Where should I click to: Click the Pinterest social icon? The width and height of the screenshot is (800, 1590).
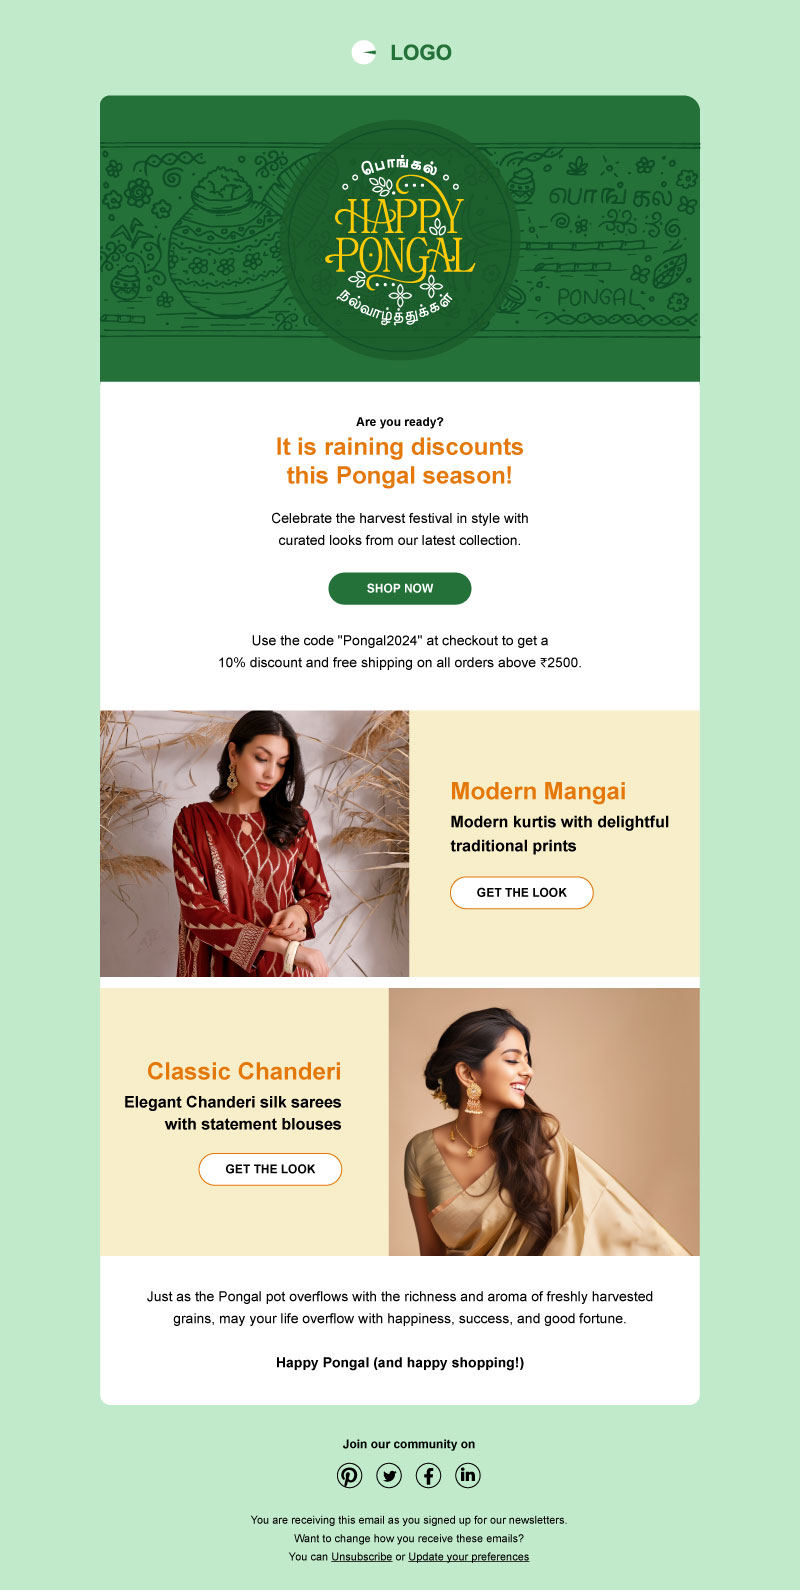pyautogui.click(x=349, y=1475)
